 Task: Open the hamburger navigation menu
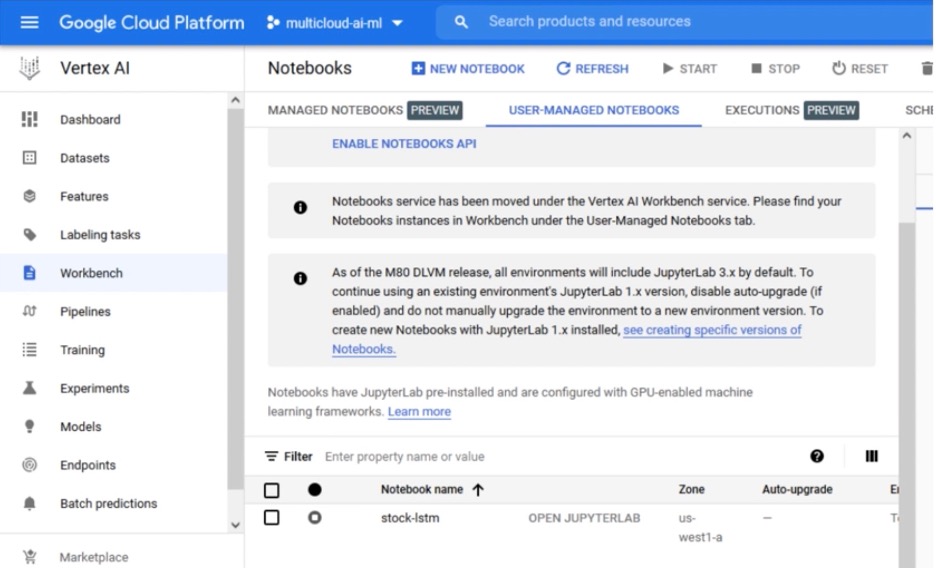[x=29, y=22]
